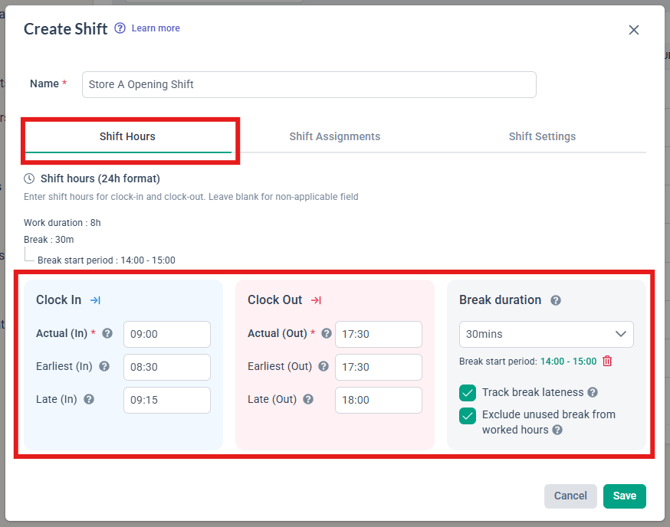Screen dimensions: 670x527
Task: Show help for Actual (Out)
Action: point(326,333)
